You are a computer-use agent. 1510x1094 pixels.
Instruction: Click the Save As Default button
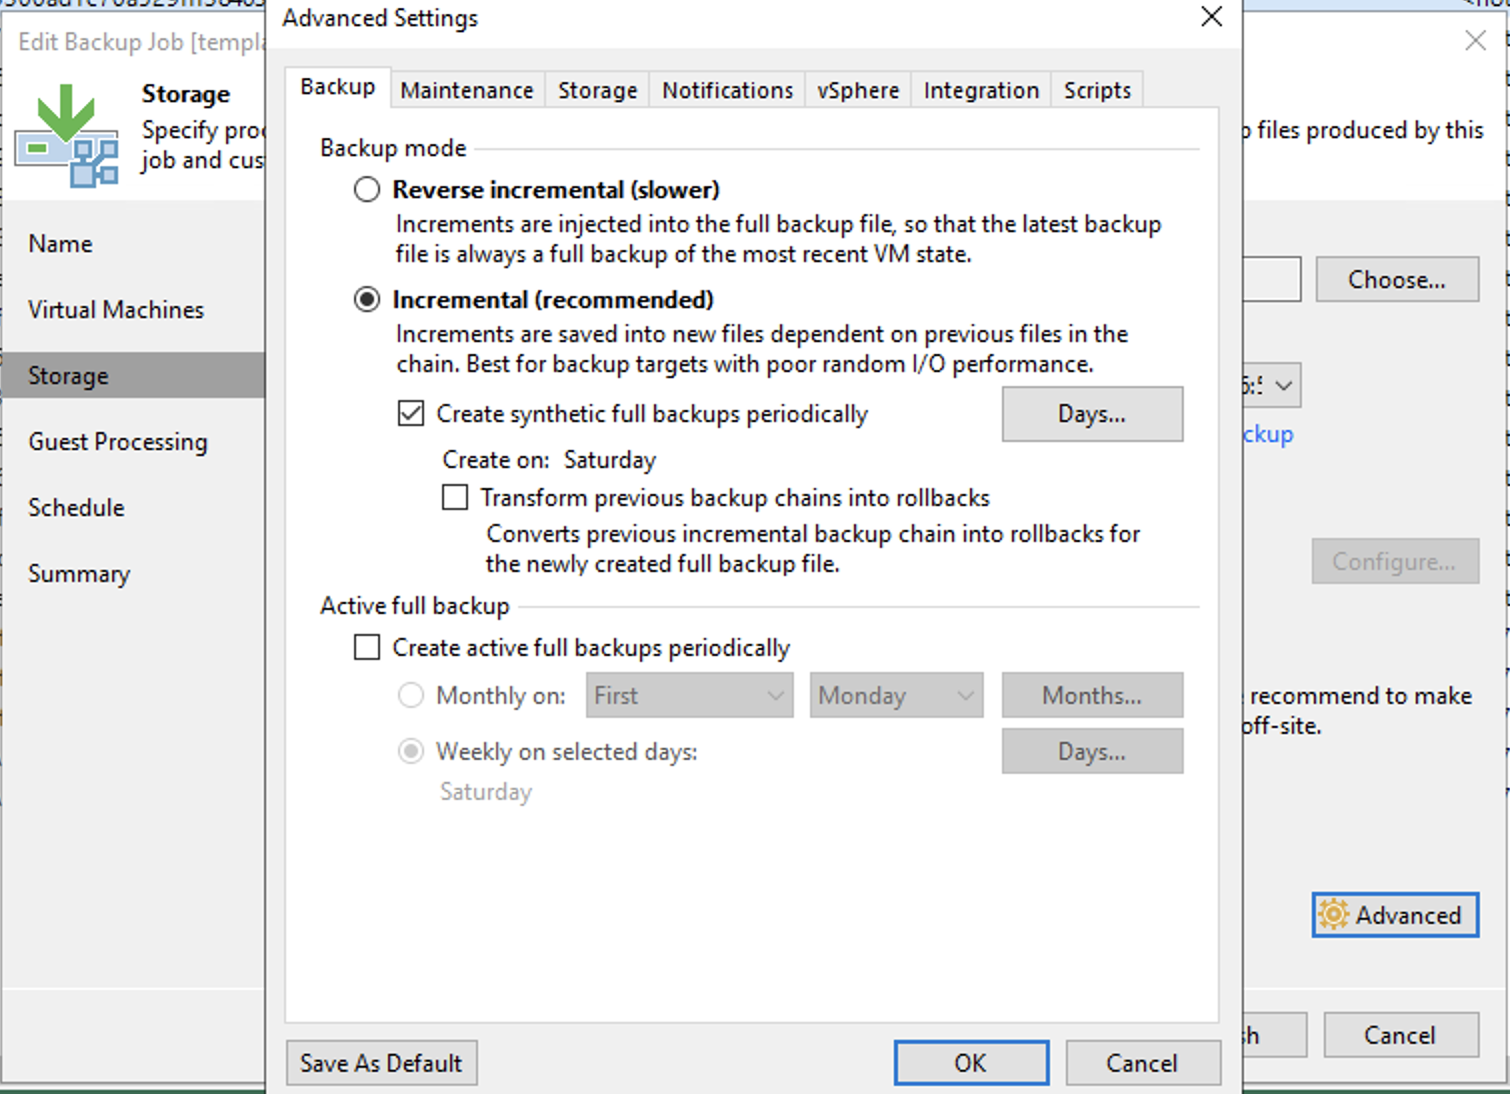[x=381, y=1063]
